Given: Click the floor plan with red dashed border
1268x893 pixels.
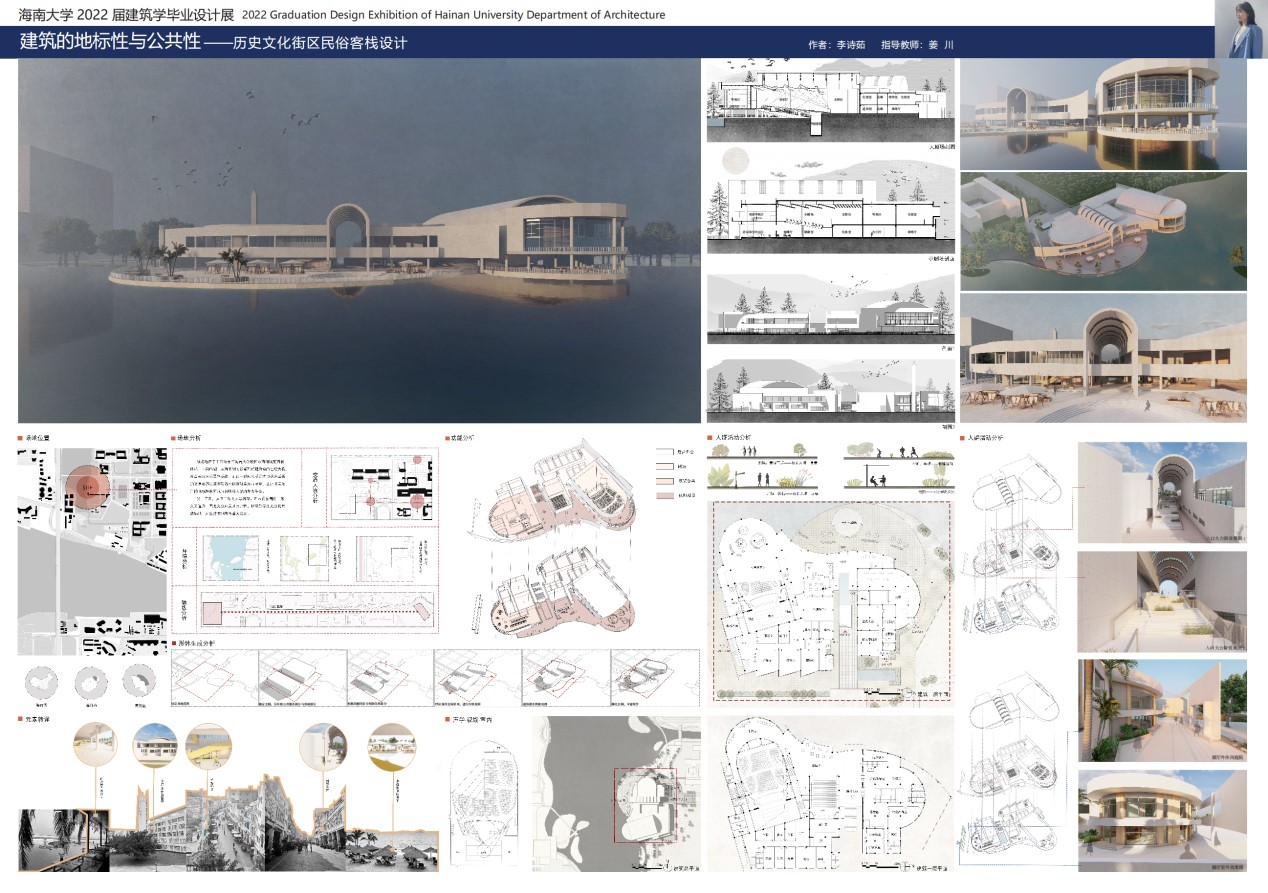Looking at the screenshot, I should [x=830, y=602].
